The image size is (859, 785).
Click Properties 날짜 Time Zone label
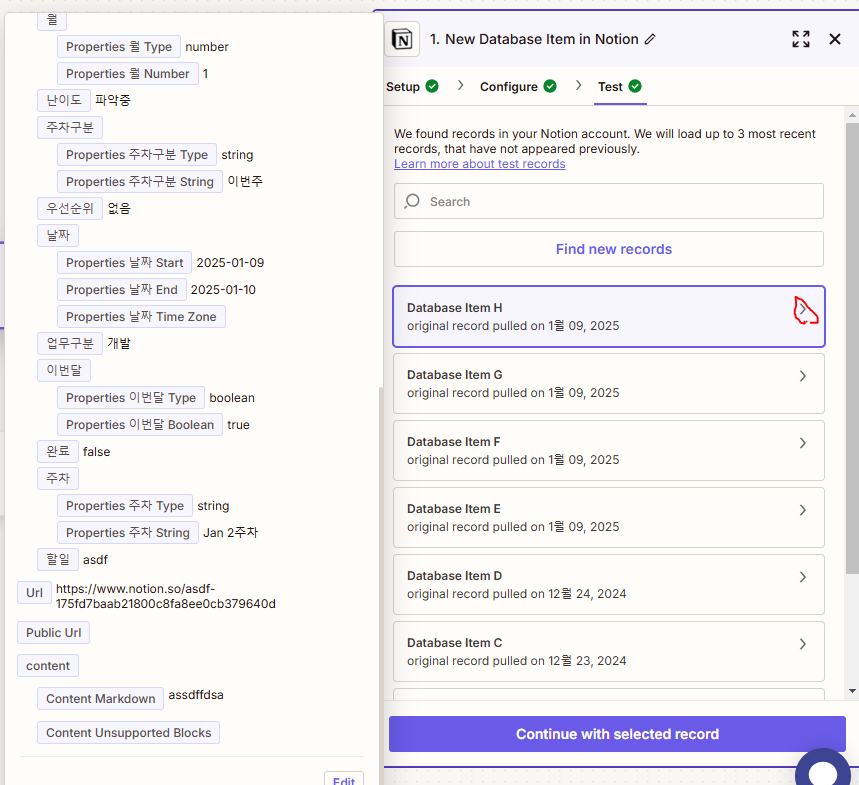(141, 317)
